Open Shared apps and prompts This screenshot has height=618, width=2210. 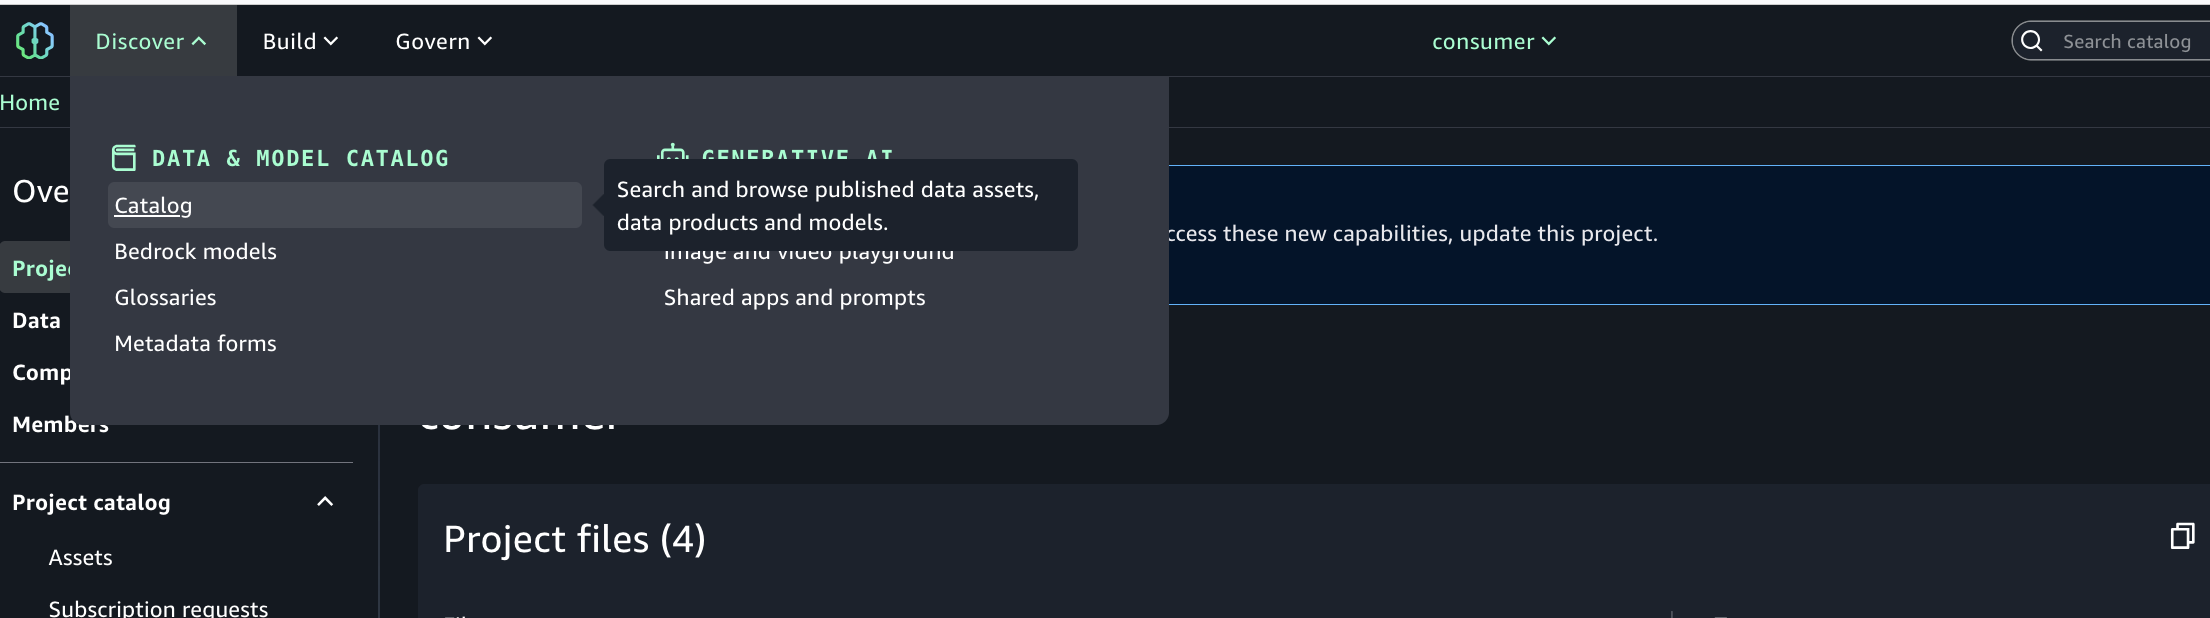[x=794, y=297]
